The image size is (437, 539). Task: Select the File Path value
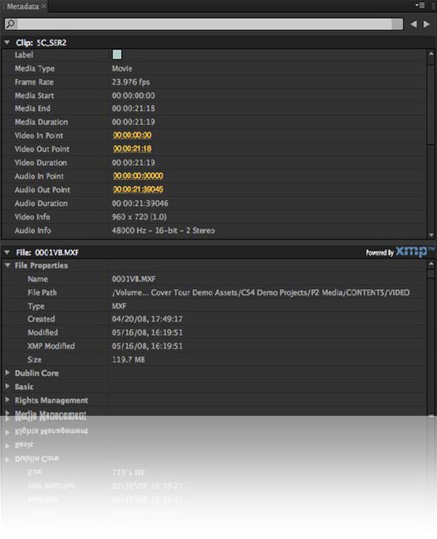pyautogui.click(x=261, y=293)
